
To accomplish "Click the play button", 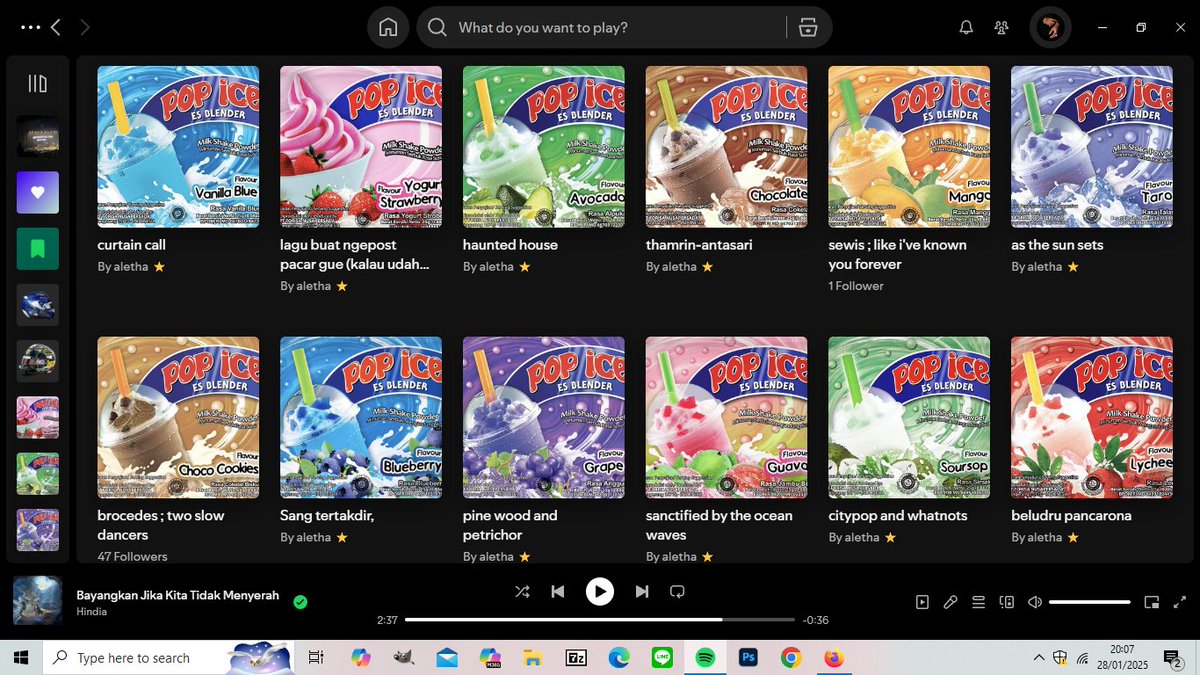I will point(599,591).
